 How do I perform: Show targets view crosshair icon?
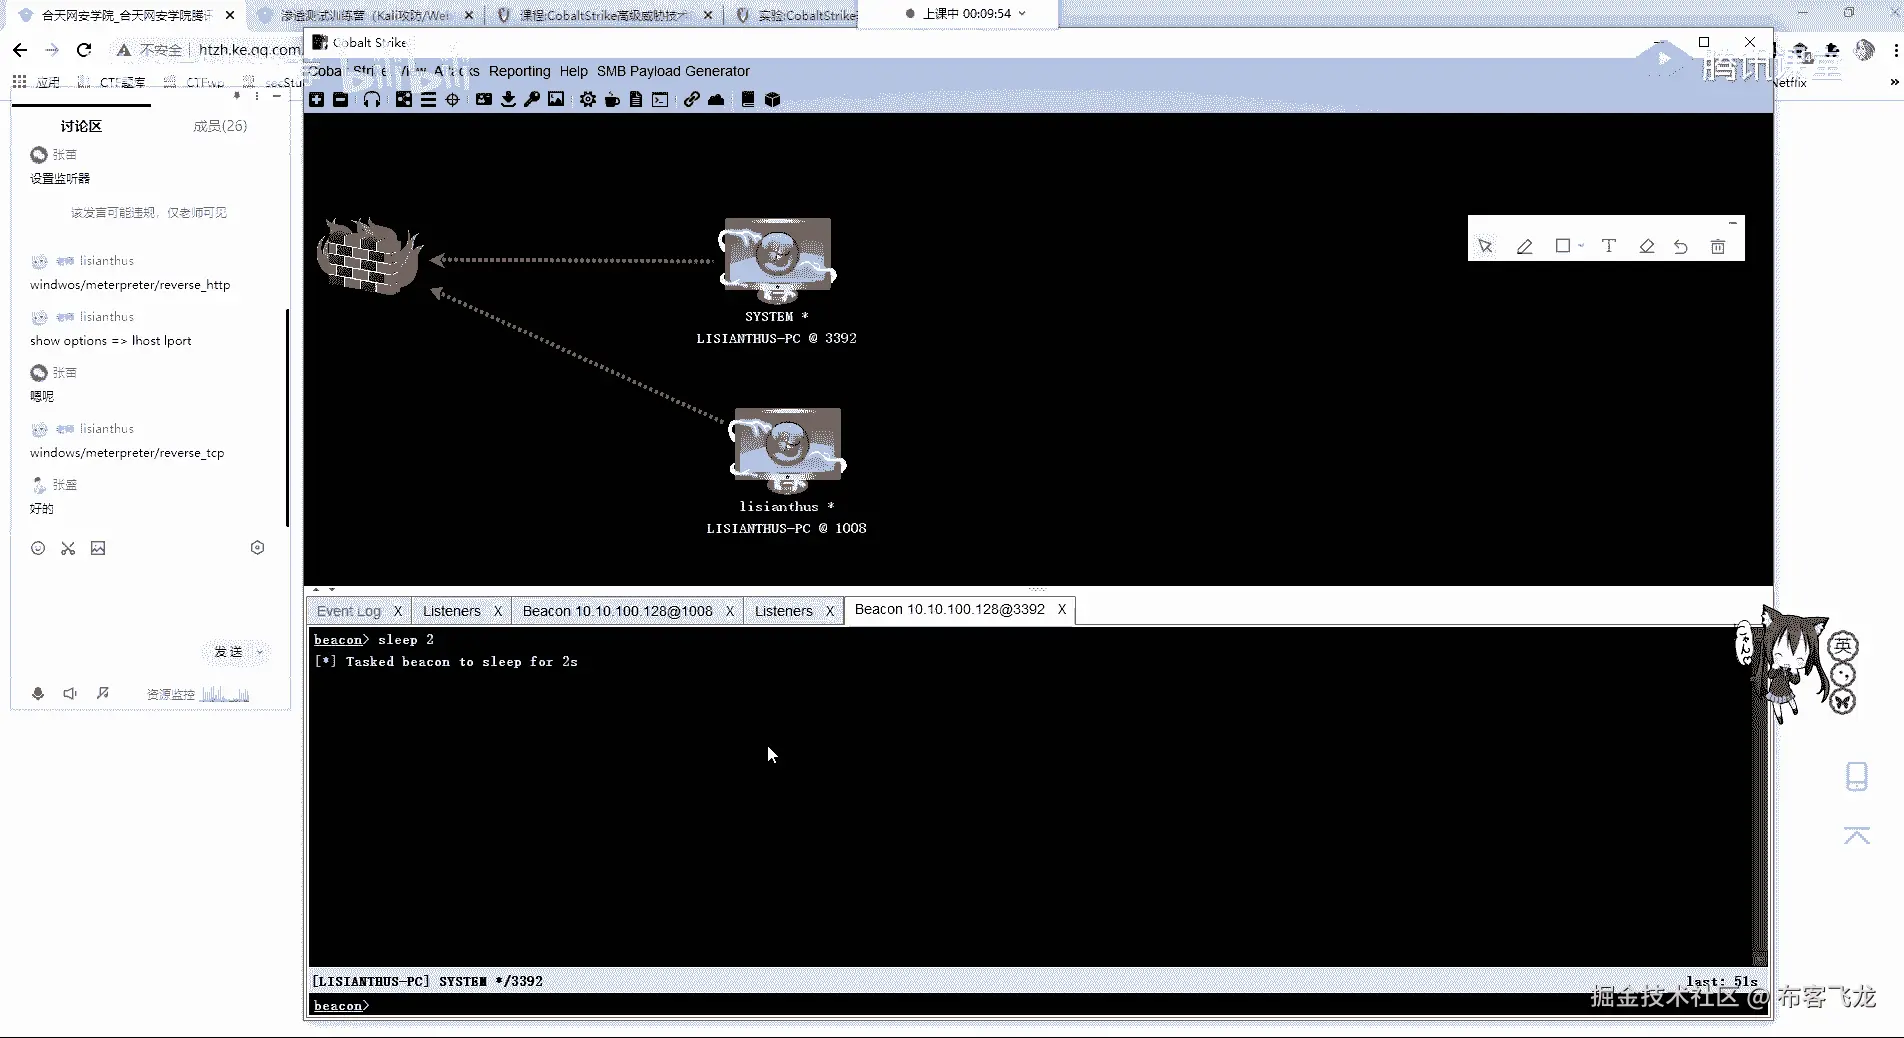(x=452, y=99)
